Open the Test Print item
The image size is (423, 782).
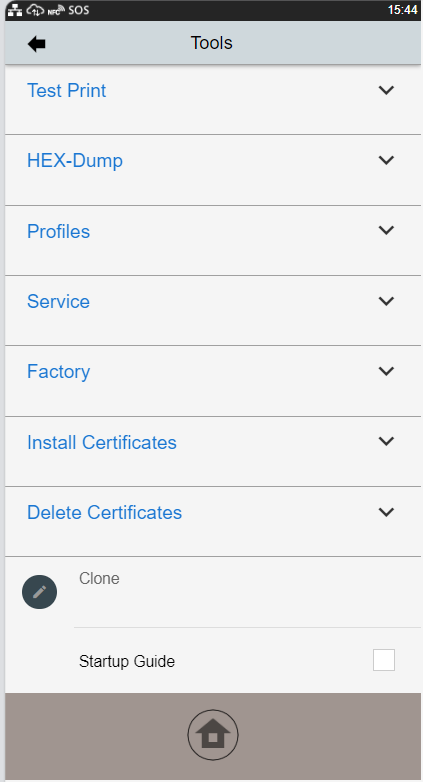(66, 91)
